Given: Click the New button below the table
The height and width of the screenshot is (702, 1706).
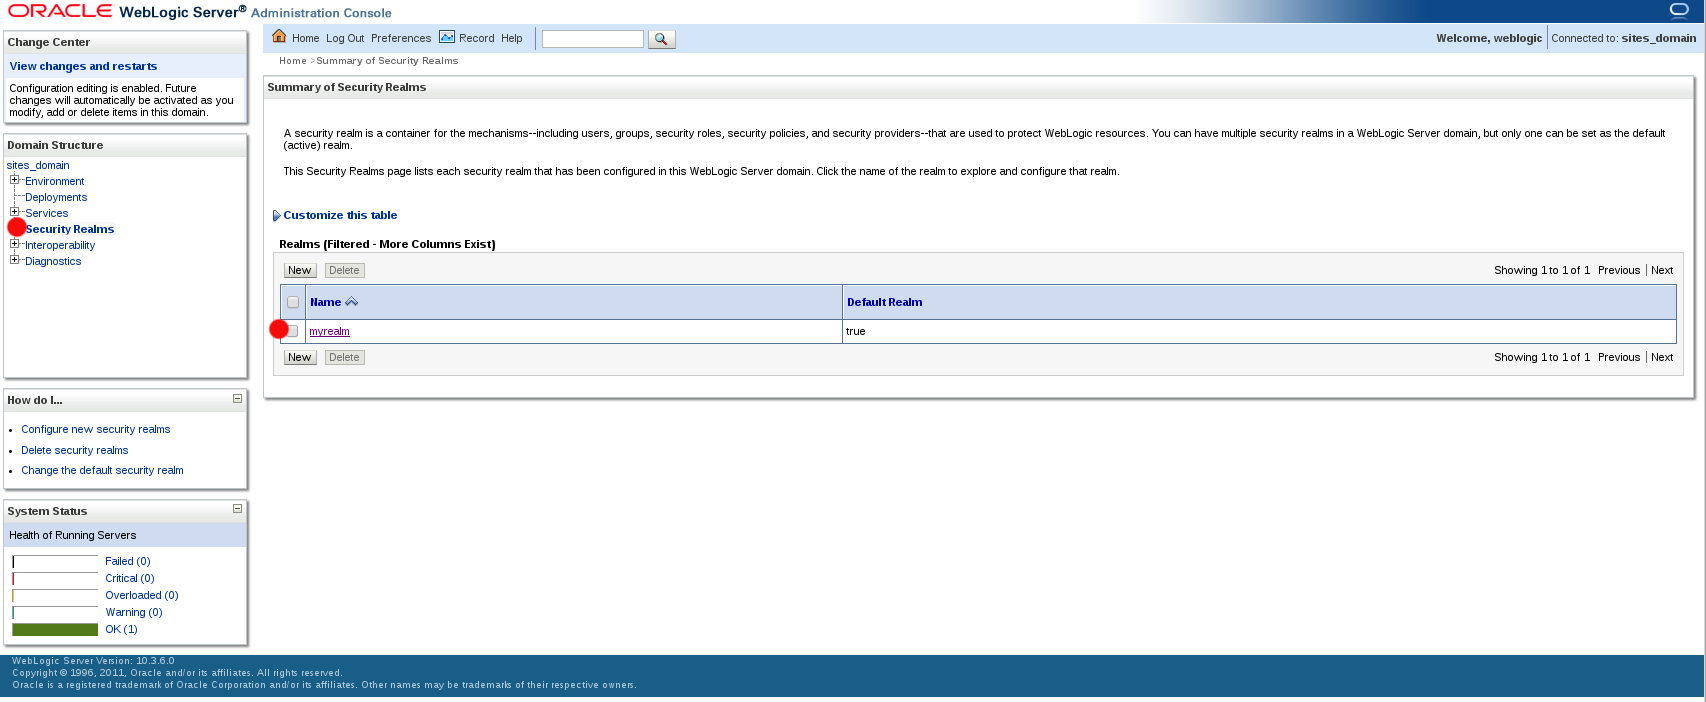Looking at the screenshot, I should (300, 357).
